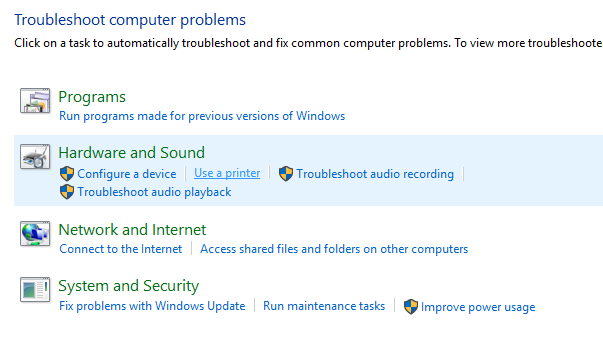Click the Network and Internet globe icon

[35, 234]
